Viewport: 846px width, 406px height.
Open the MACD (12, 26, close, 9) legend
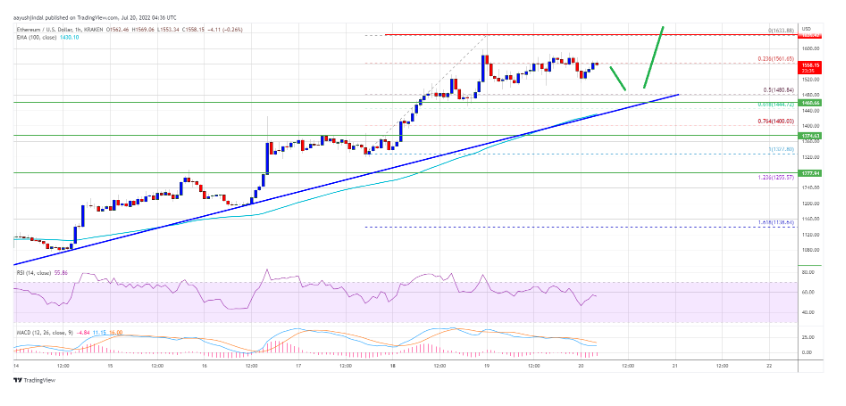45,333
